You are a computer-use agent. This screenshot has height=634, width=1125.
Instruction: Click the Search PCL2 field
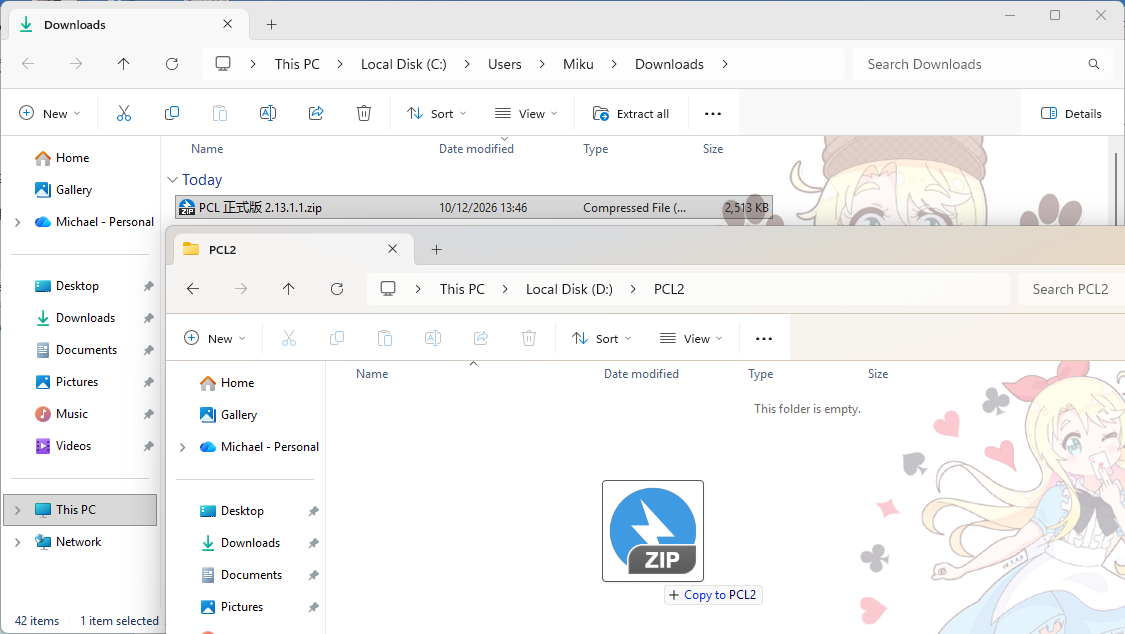coord(1070,289)
